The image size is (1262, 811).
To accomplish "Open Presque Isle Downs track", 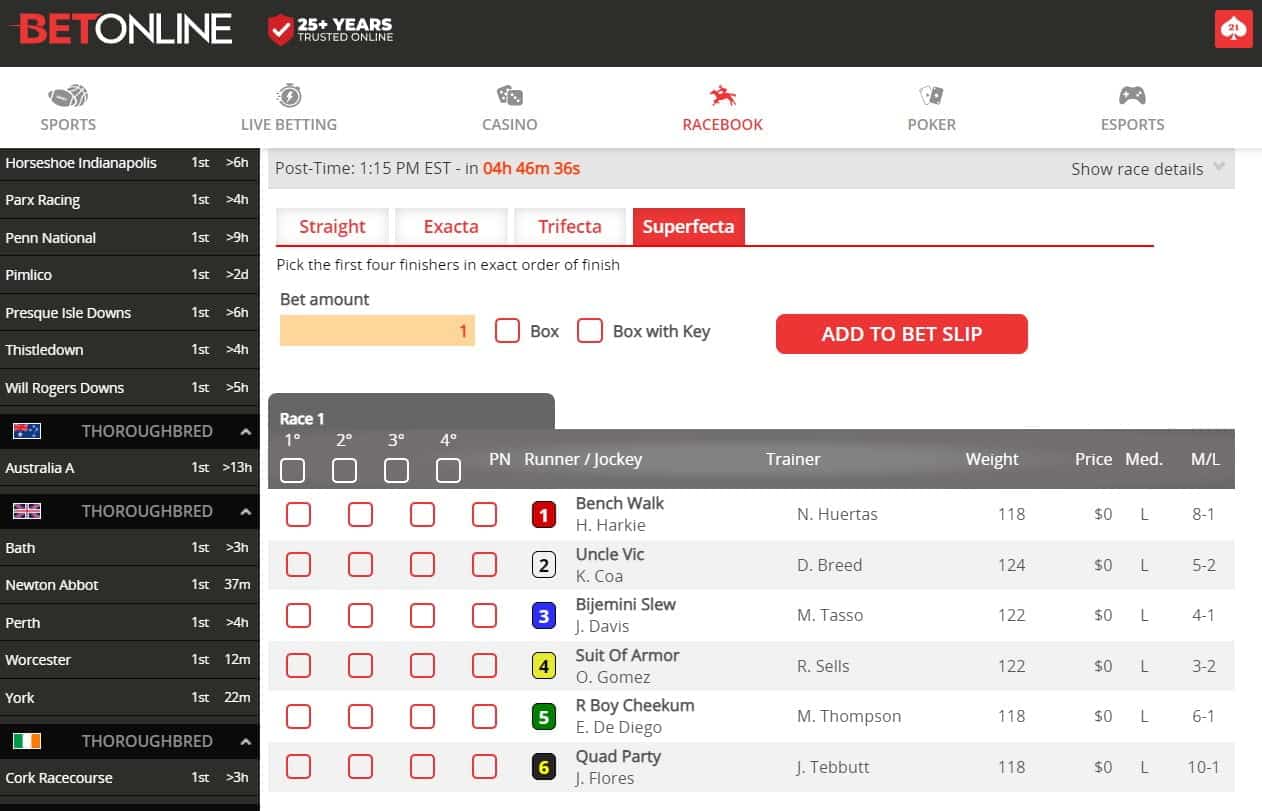I will 129,313.
